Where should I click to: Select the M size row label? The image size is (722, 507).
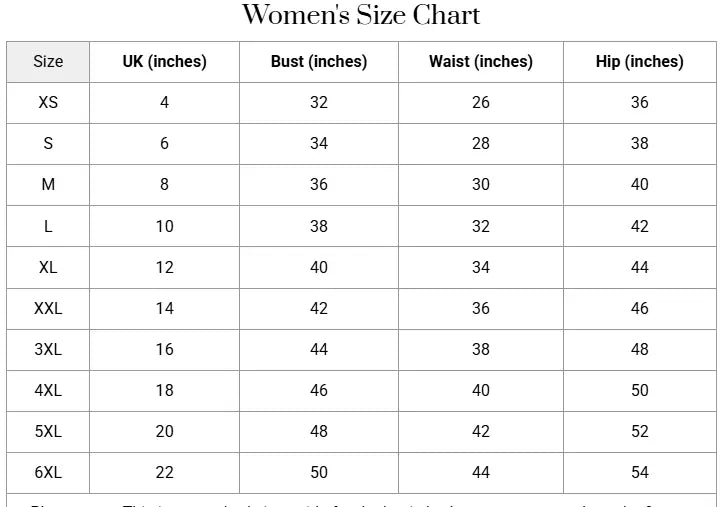coord(48,185)
